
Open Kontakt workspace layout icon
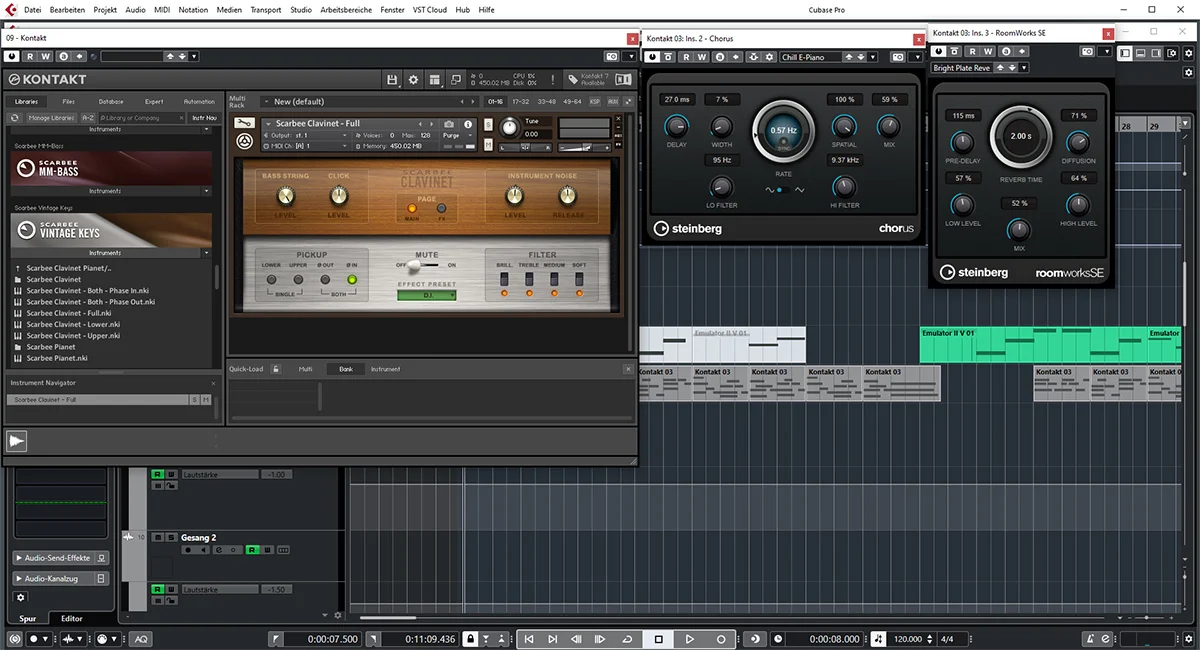click(x=435, y=79)
